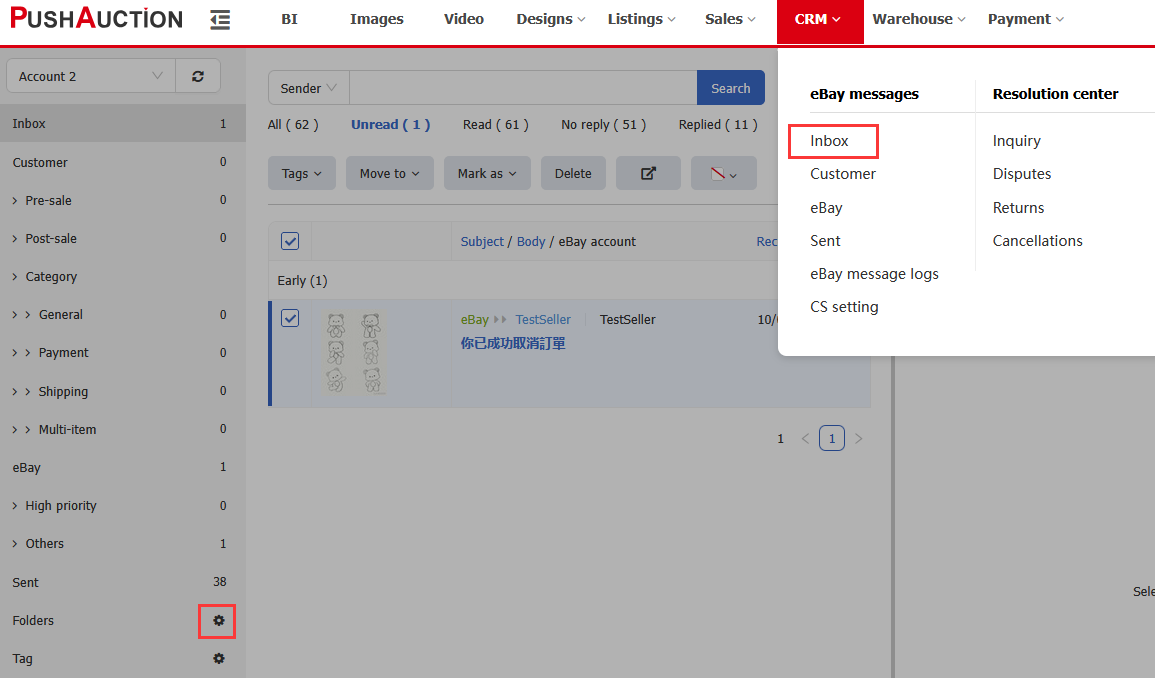Image resolution: width=1155 pixels, height=678 pixels.
Task: Uncheck the TestSeller message checkbox
Action: [x=290, y=318]
